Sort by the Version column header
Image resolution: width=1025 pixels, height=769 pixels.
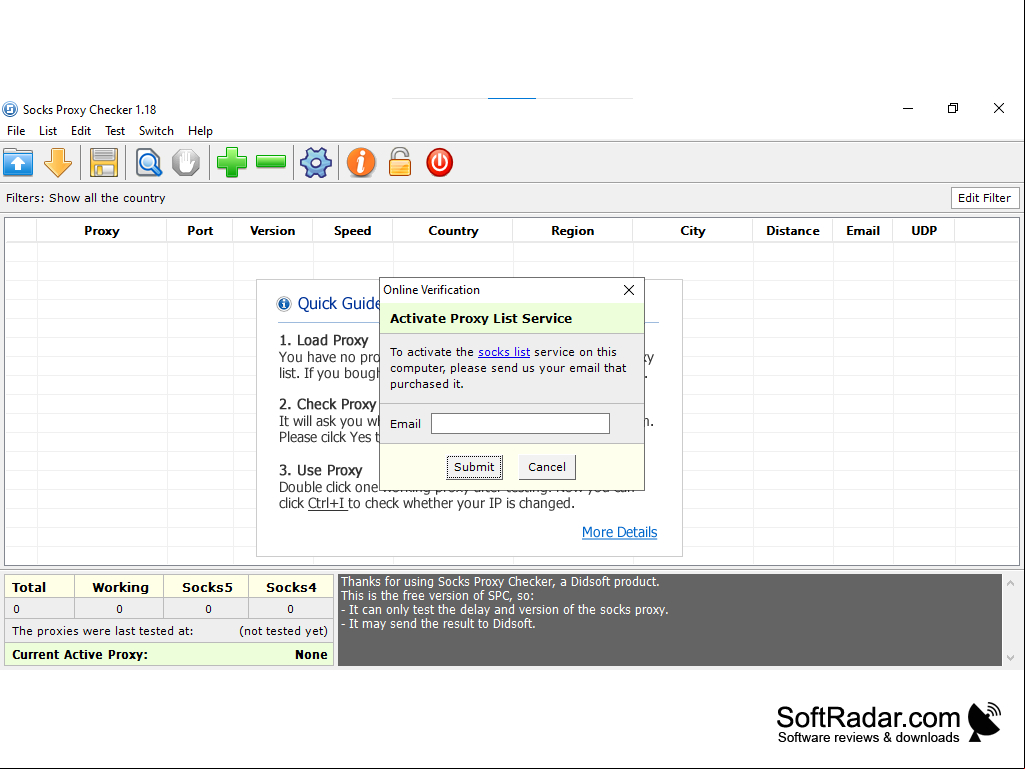coord(273,231)
